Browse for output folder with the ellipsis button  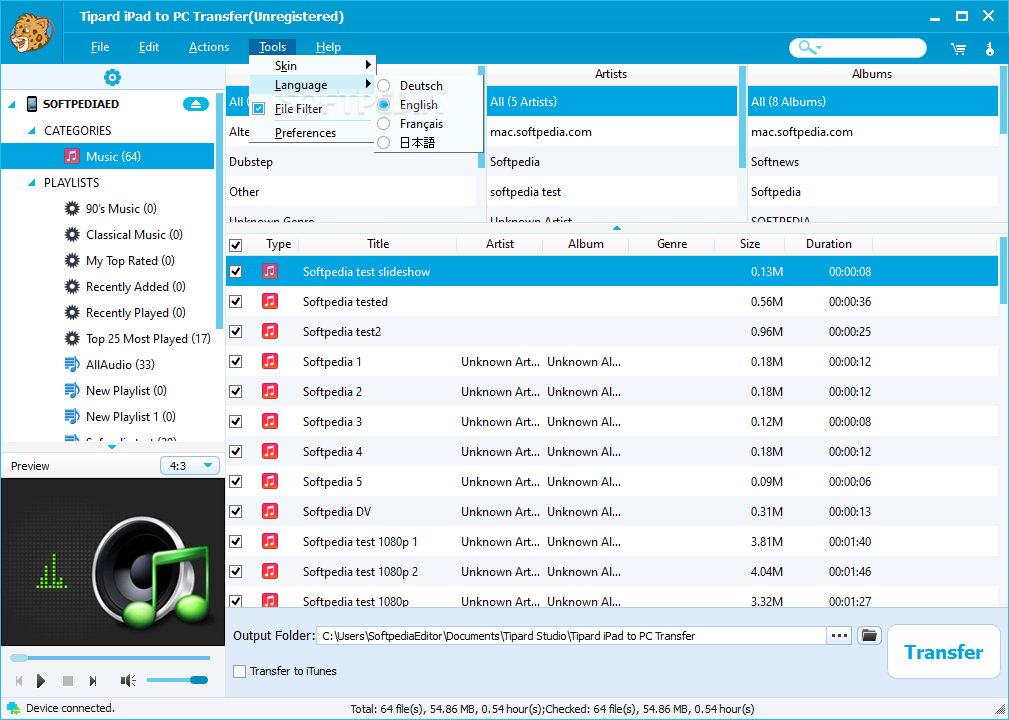point(839,636)
